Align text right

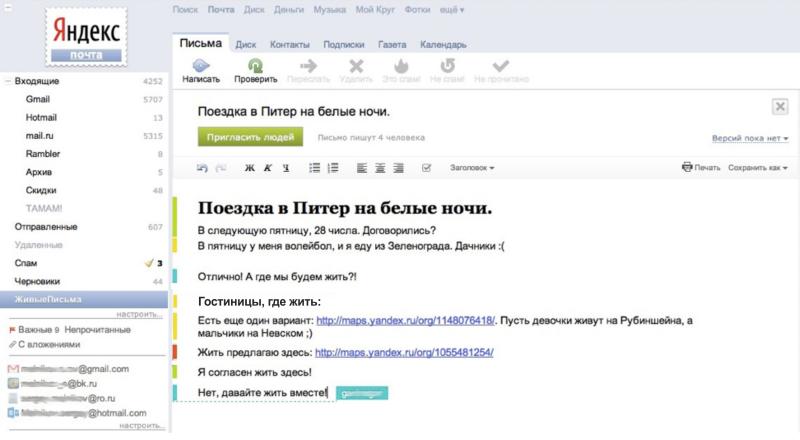[x=398, y=167]
